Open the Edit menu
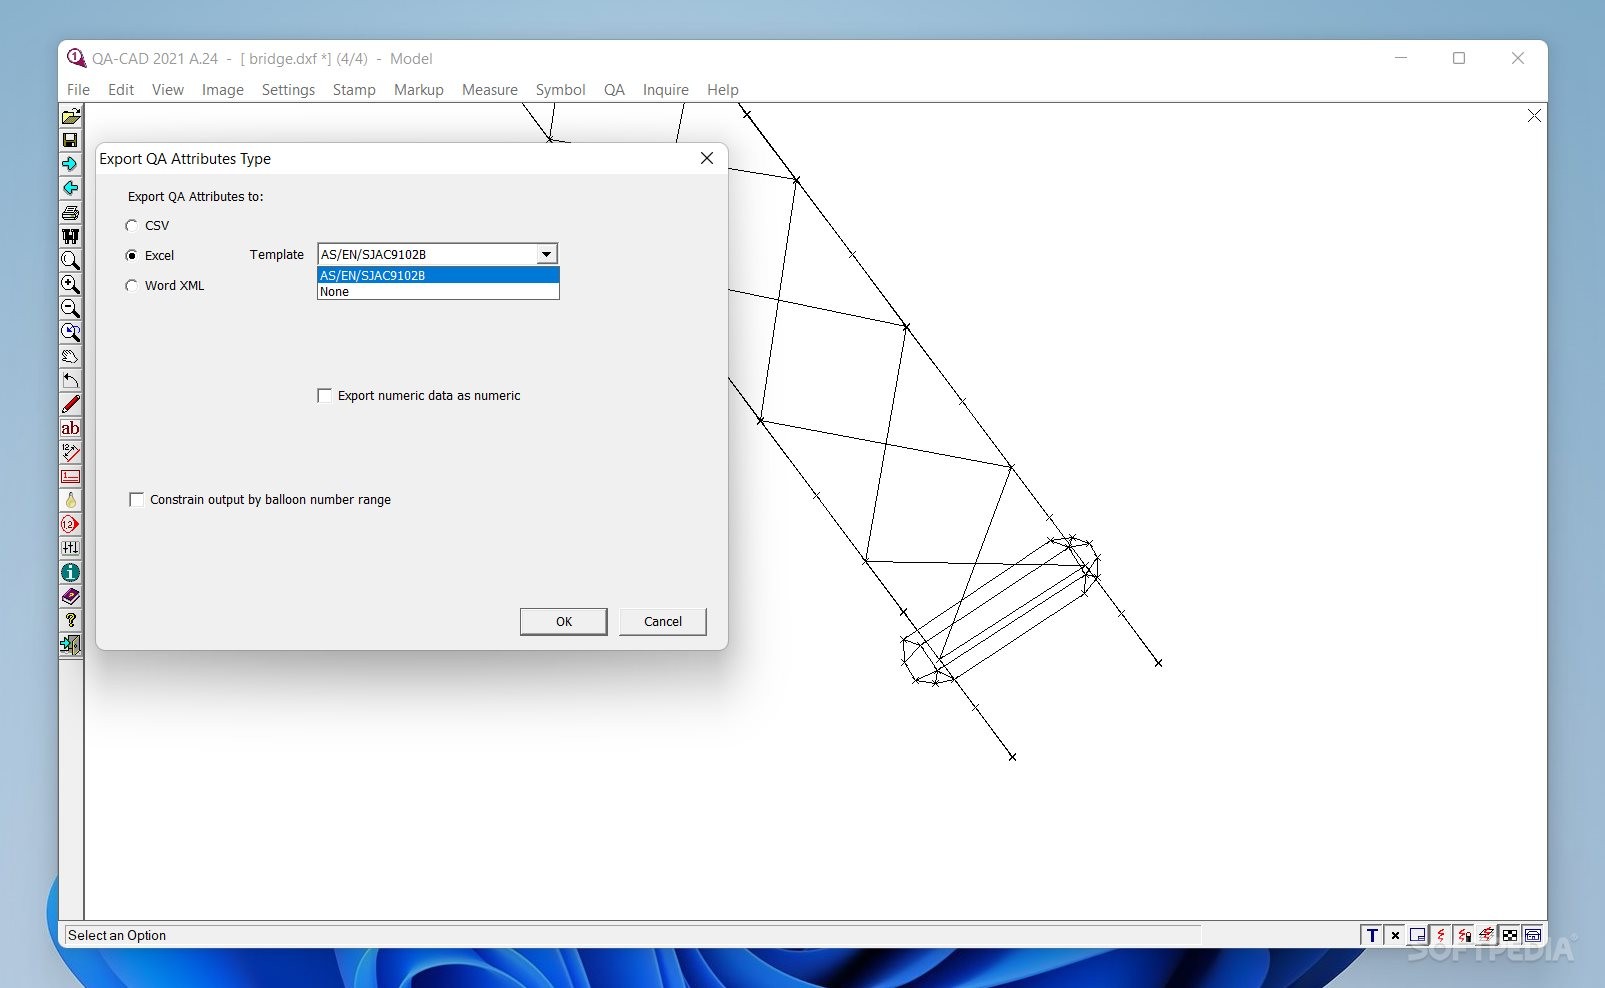1605x988 pixels. [x=121, y=90]
